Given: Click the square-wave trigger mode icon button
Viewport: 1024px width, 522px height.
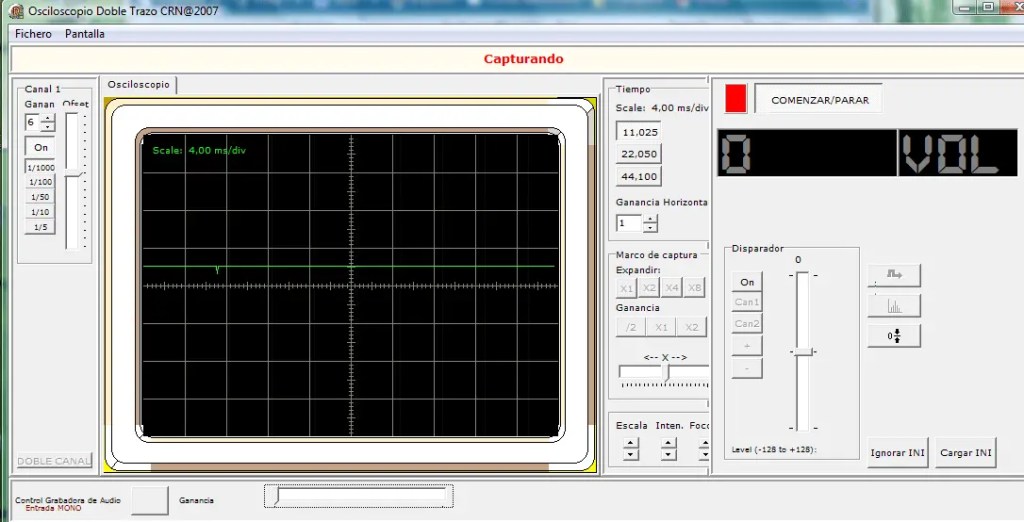Looking at the screenshot, I should pyautogui.click(x=894, y=276).
